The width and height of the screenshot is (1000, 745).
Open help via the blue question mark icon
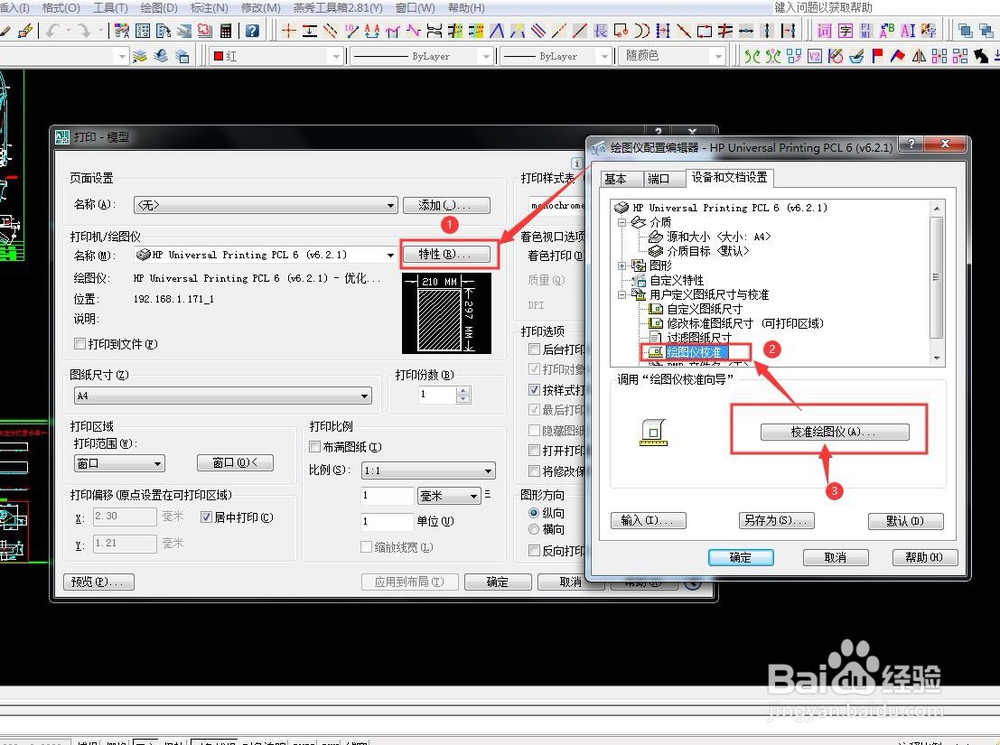[253, 31]
